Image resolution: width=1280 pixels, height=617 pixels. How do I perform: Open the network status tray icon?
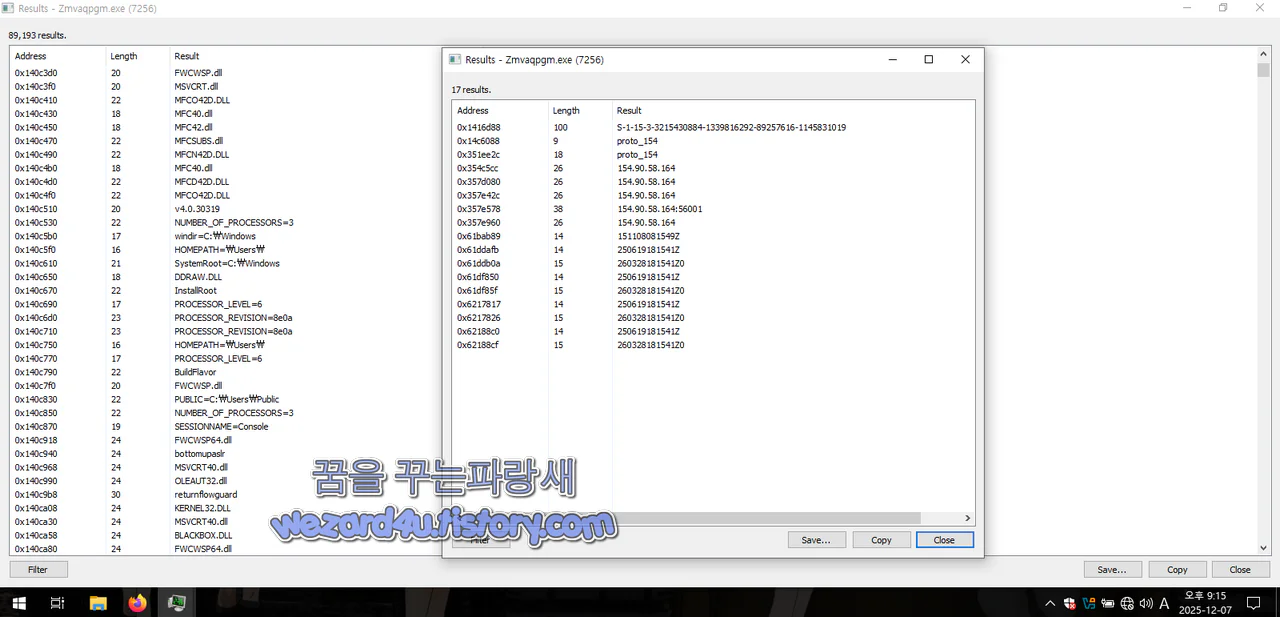1129,603
